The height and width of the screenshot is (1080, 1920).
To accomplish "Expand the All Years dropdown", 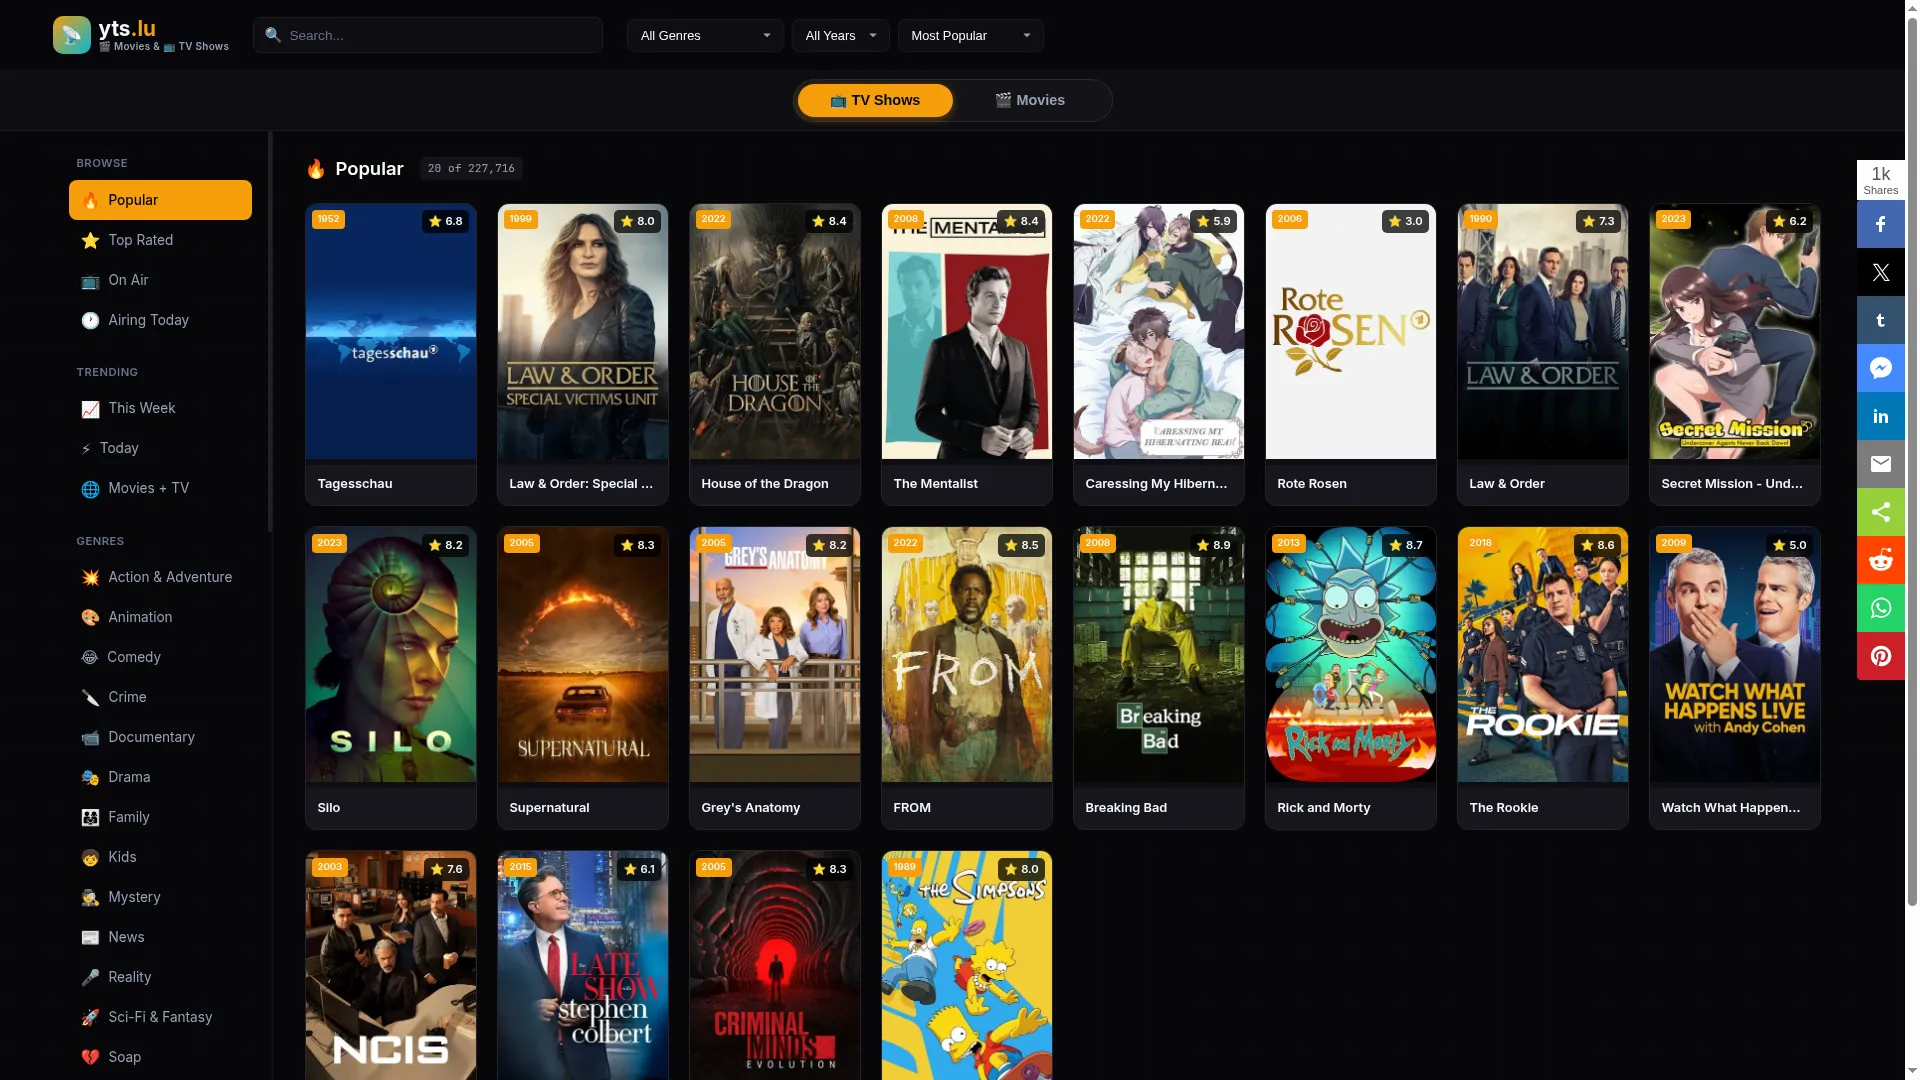I will 840,36.
